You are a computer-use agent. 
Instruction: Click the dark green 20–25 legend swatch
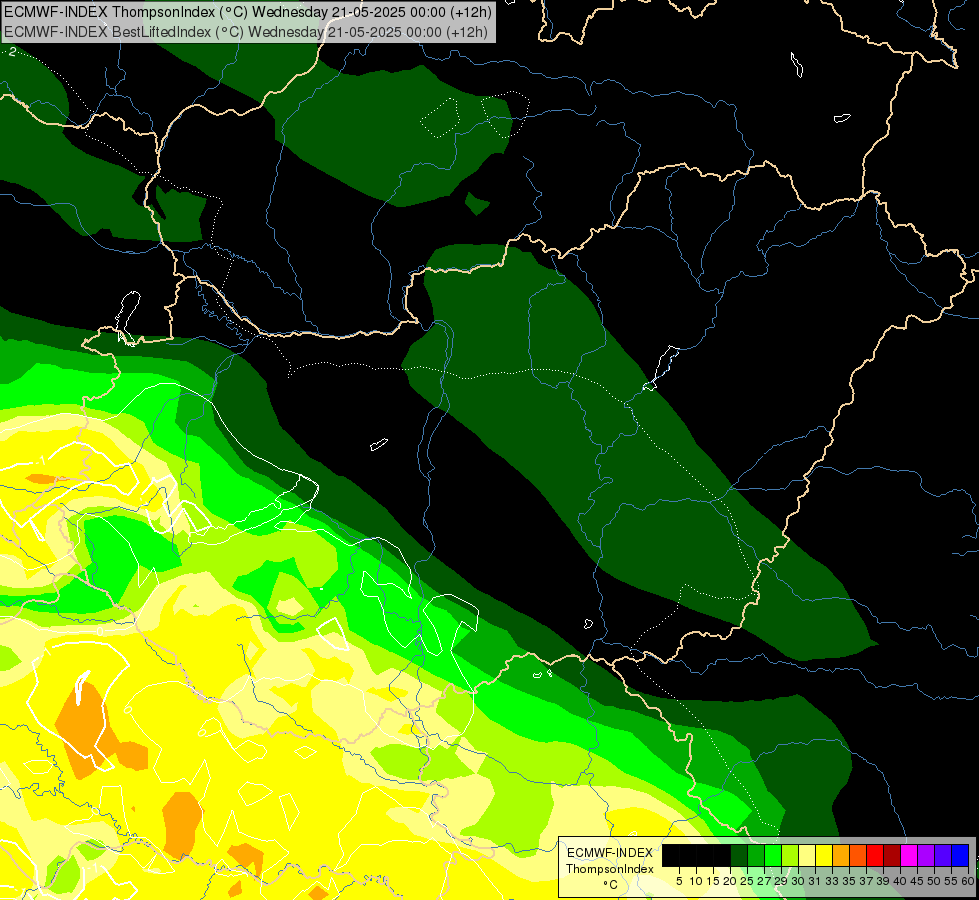(739, 855)
